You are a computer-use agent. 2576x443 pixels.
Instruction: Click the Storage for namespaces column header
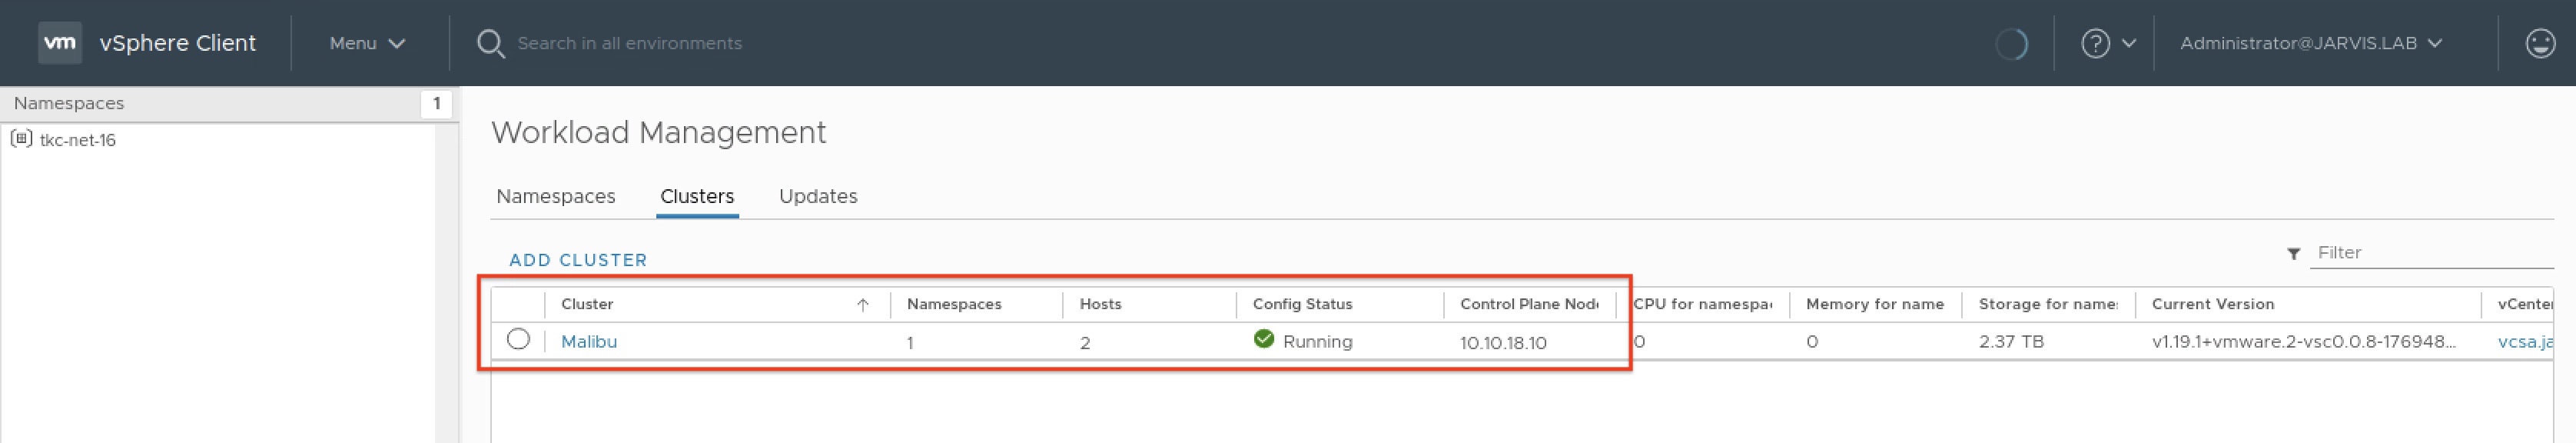pos(2048,304)
